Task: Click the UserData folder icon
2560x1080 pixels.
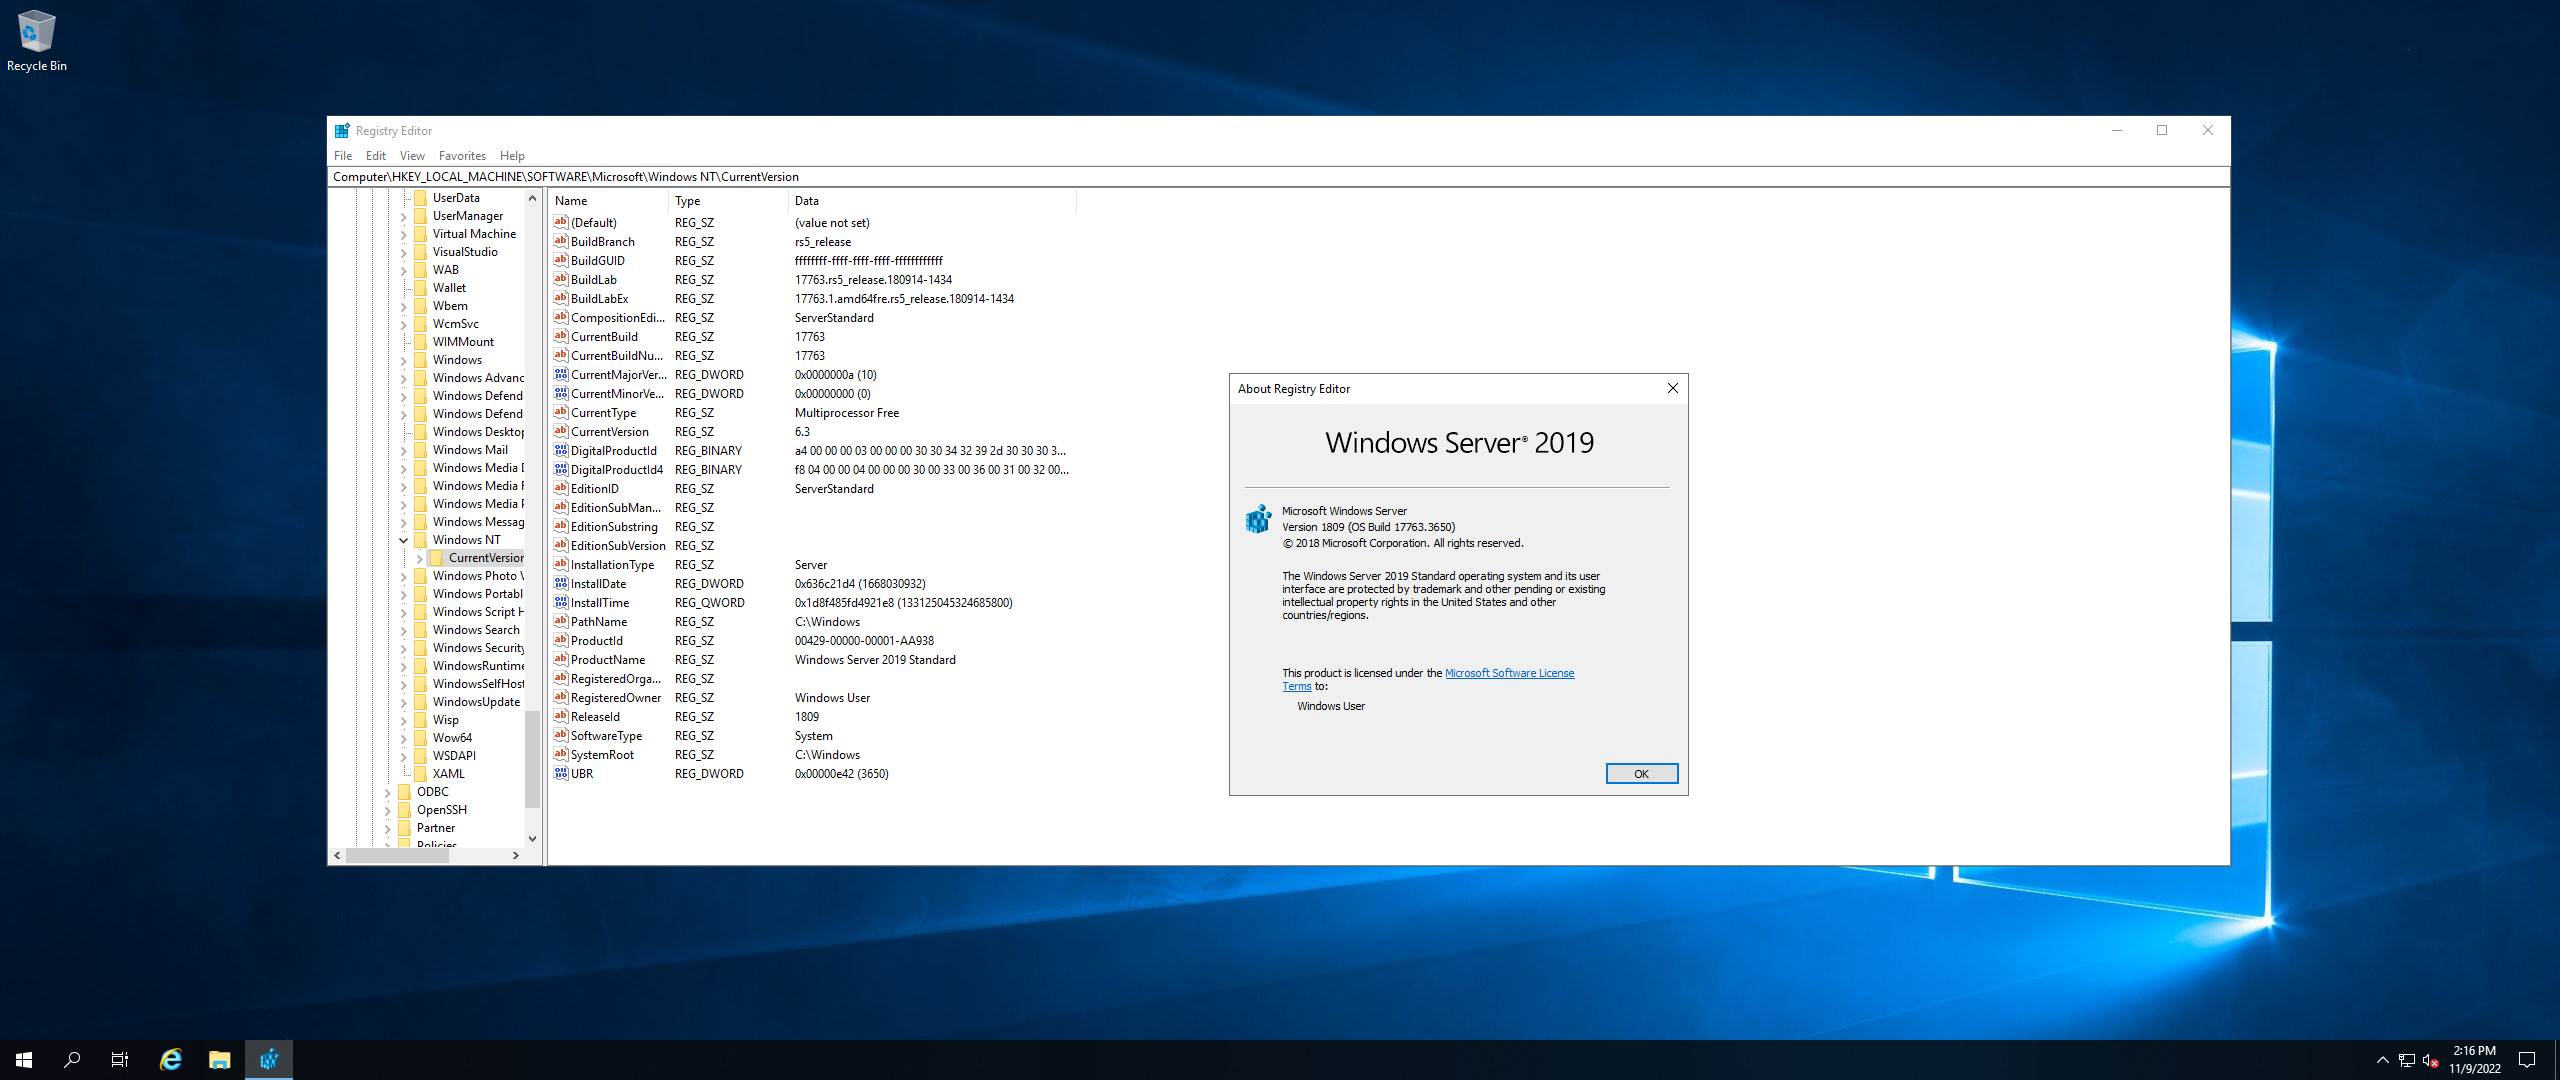Action: click(x=421, y=198)
